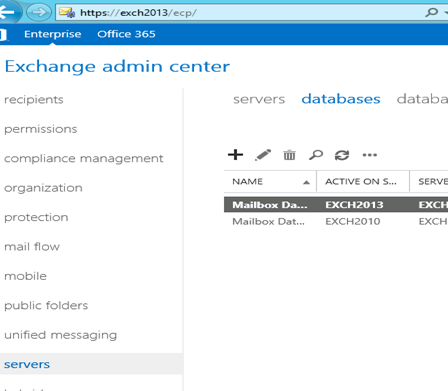Click the NAME column sort arrow
Image resolution: width=448 pixels, height=391 pixels.
click(x=306, y=182)
